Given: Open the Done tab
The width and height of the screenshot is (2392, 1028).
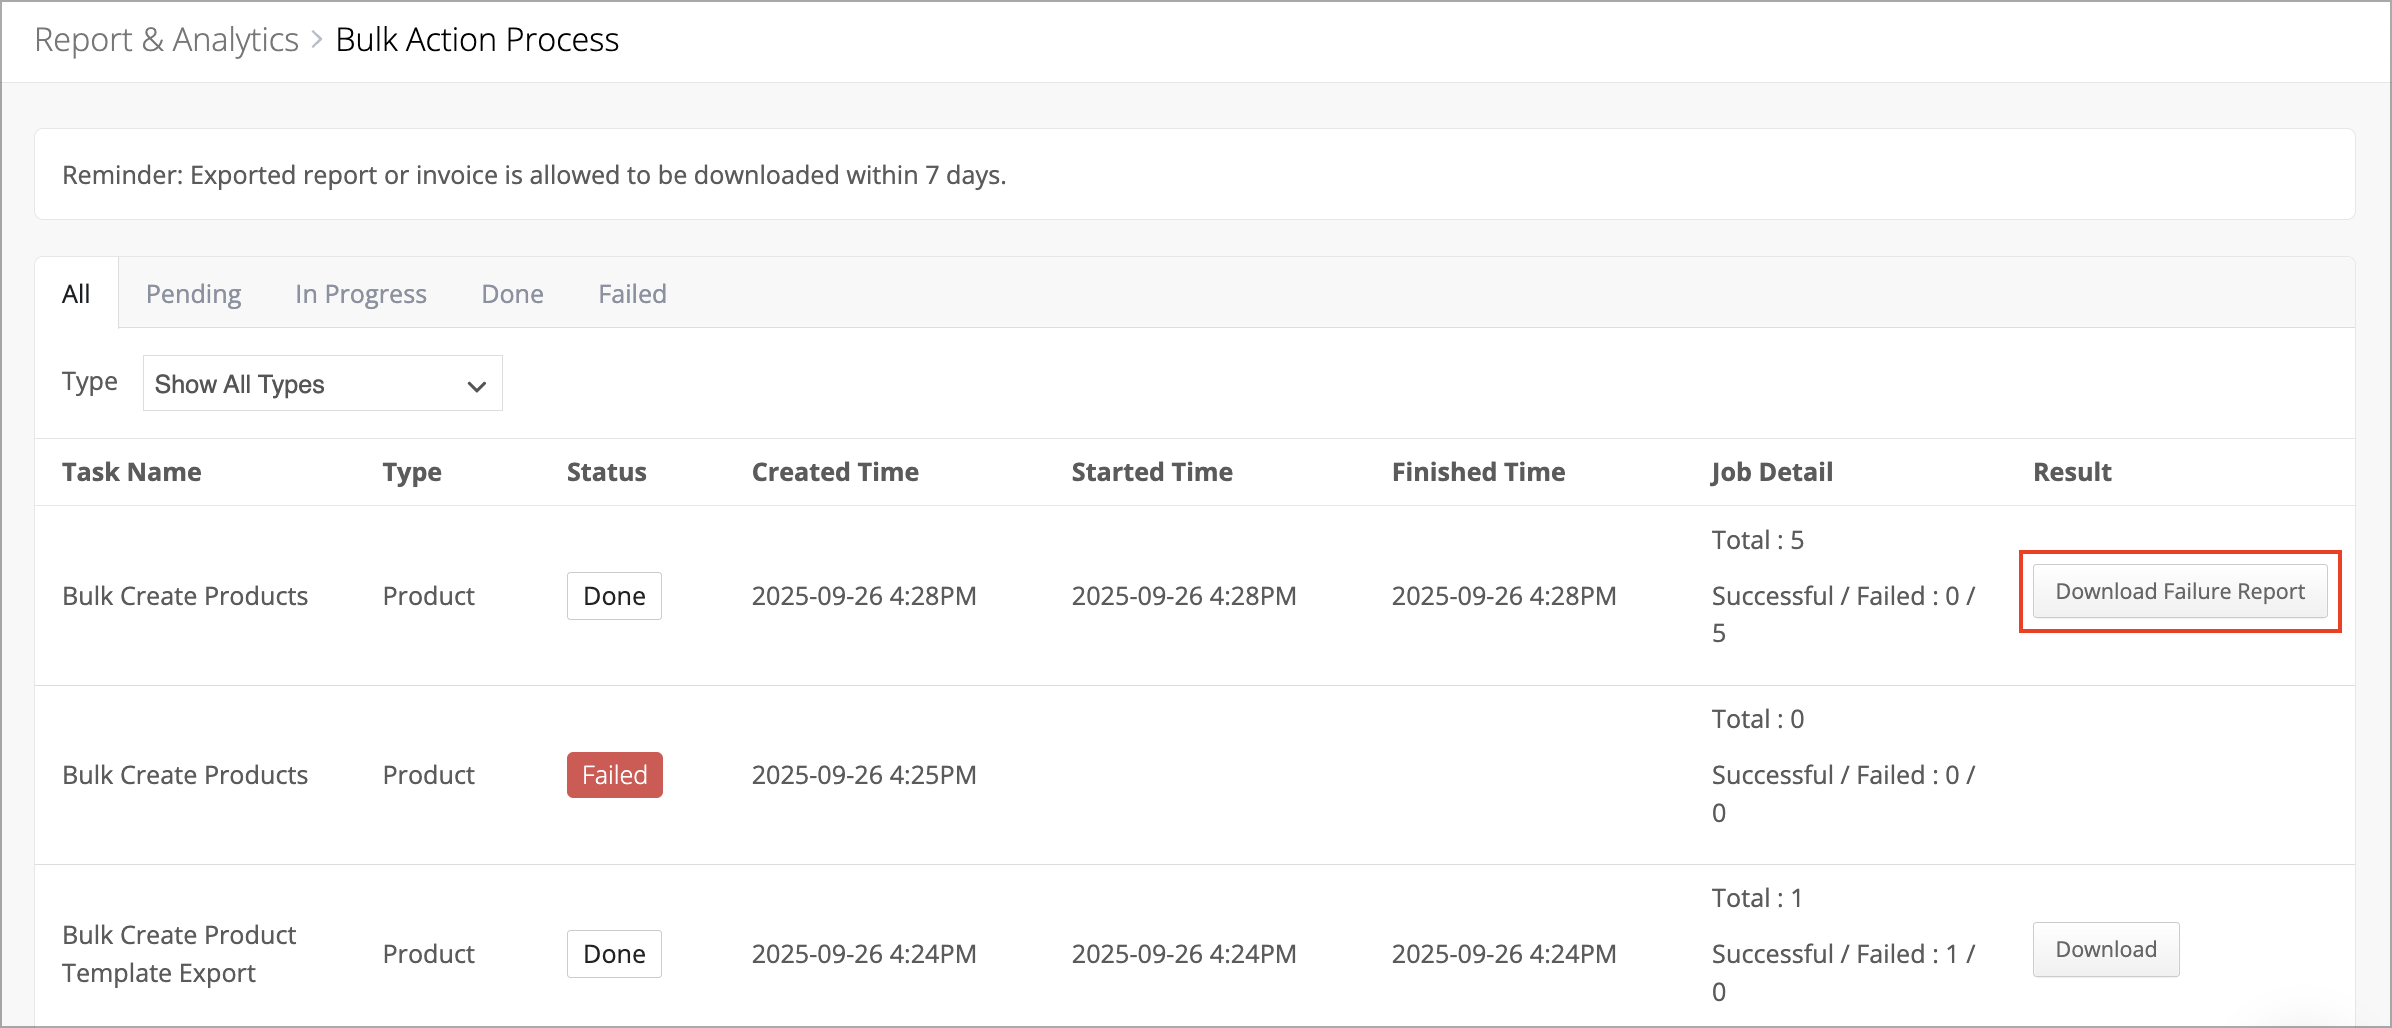Looking at the screenshot, I should [x=512, y=294].
